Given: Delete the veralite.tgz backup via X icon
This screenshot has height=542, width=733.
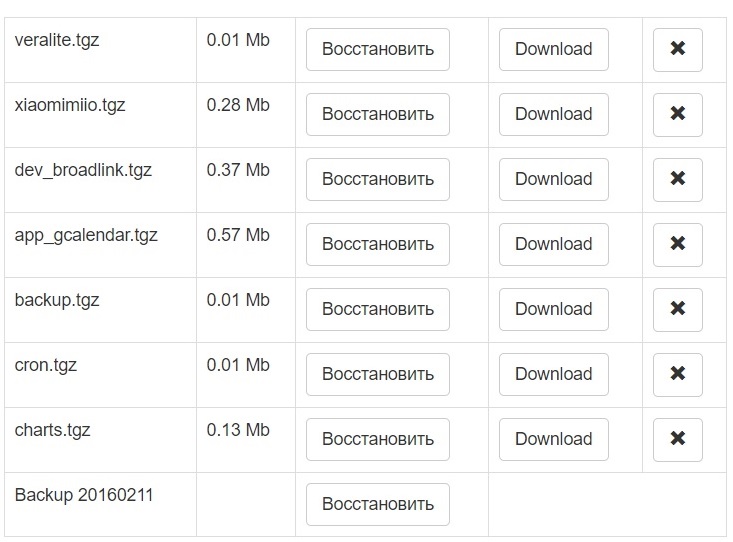Looking at the screenshot, I should [677, 49].
